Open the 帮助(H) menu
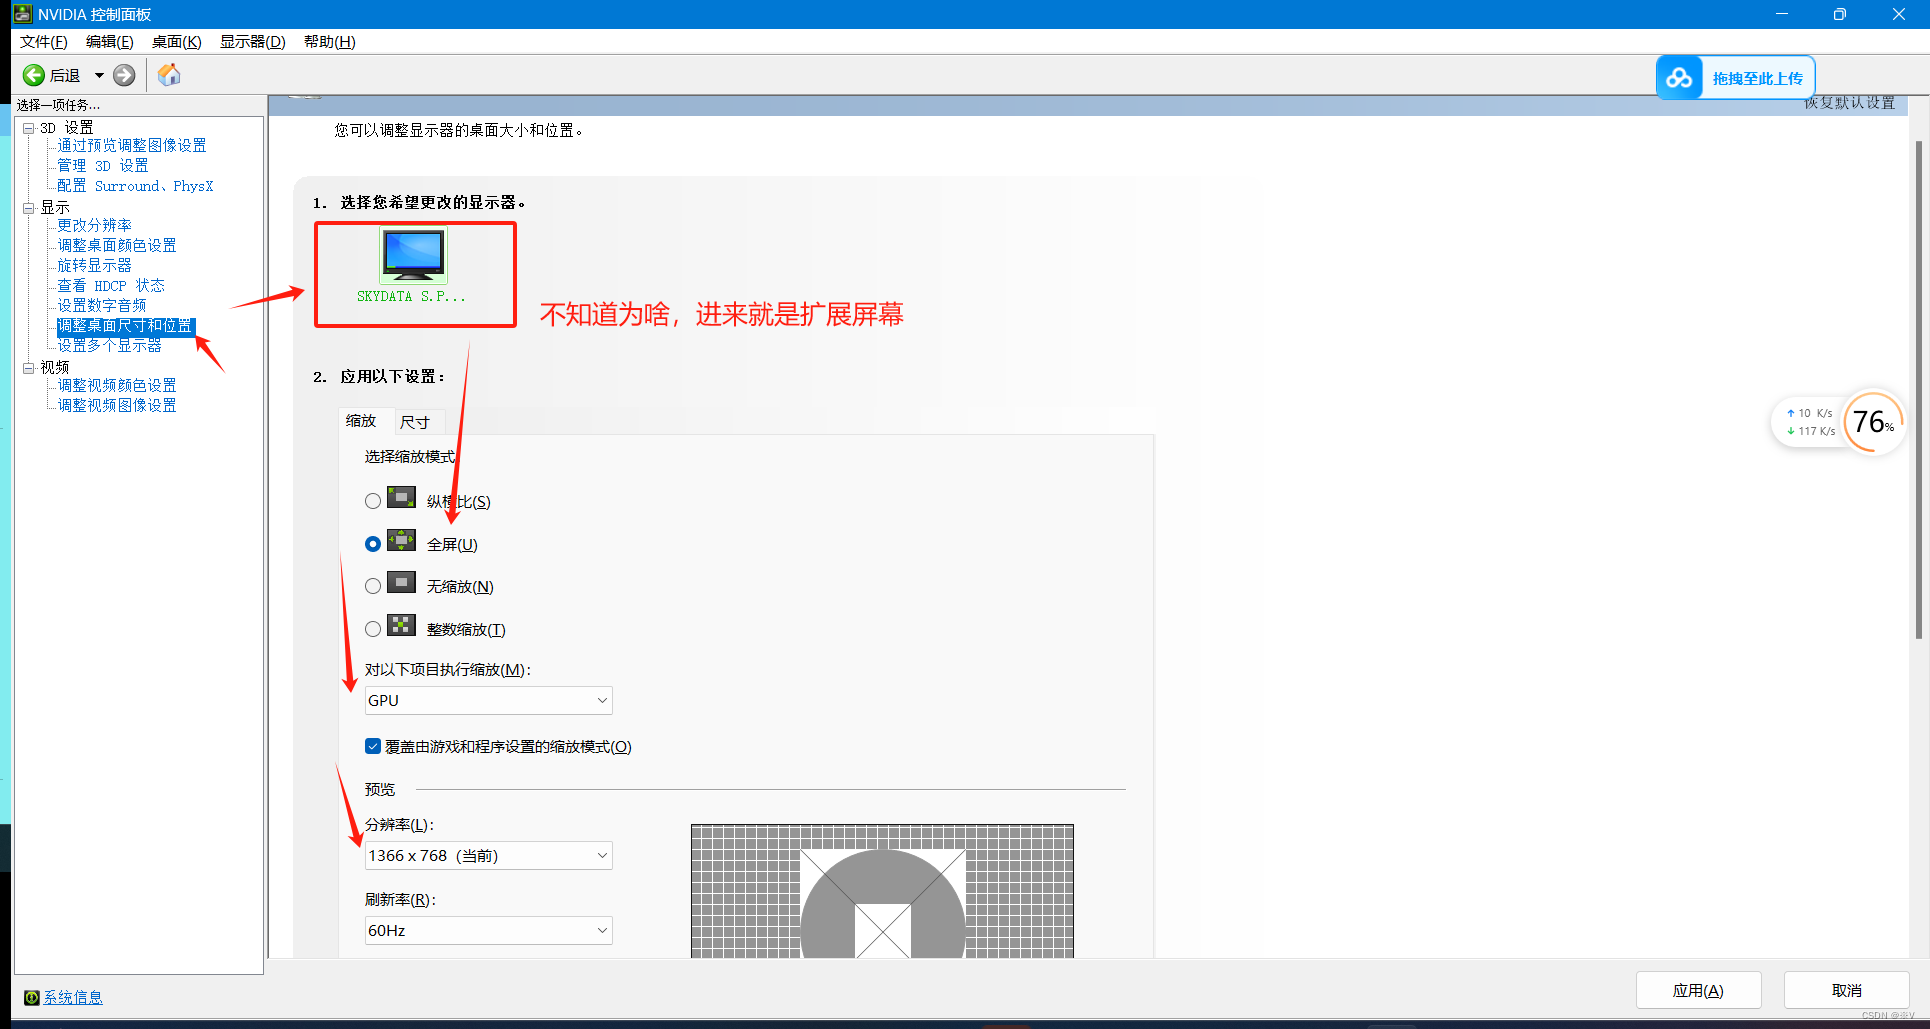Screen dimensions: 1930x1029 click(330, 41)
